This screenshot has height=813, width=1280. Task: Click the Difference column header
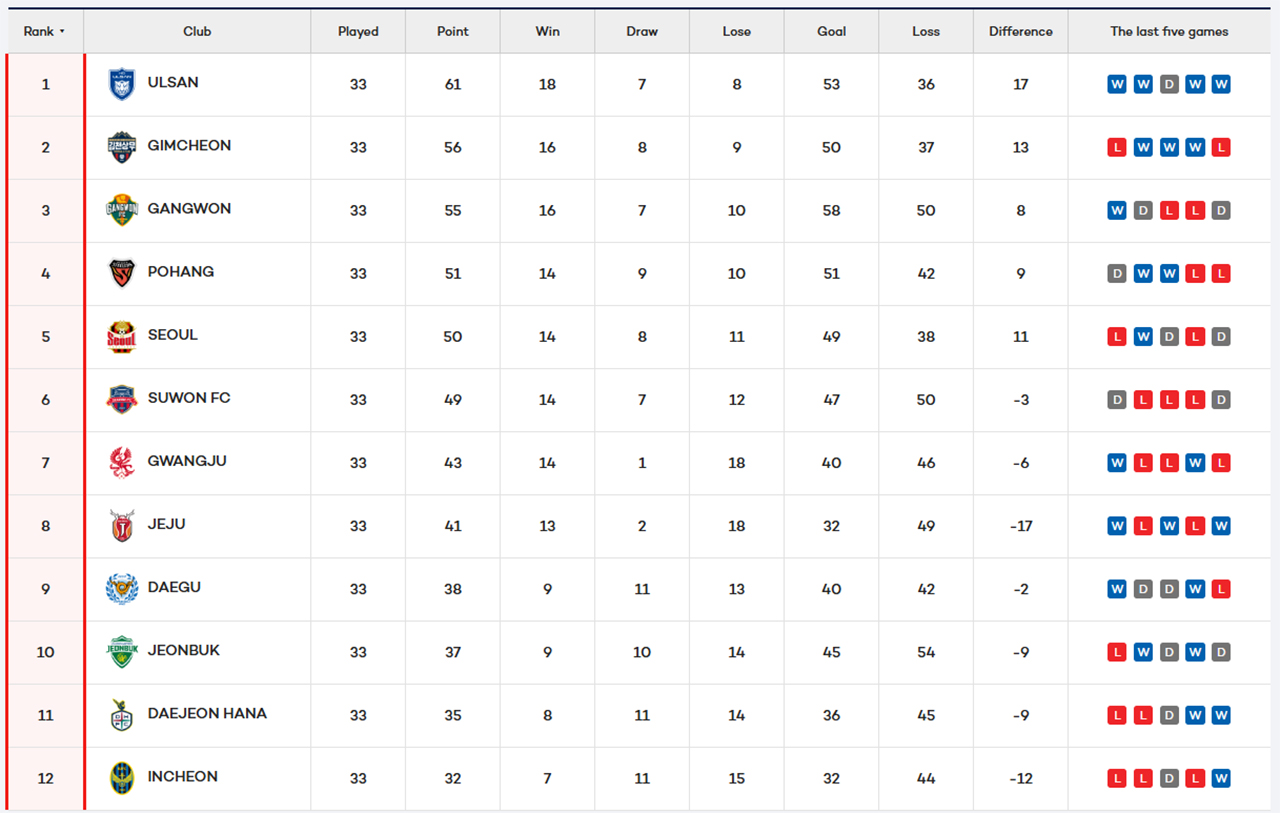1020,32
